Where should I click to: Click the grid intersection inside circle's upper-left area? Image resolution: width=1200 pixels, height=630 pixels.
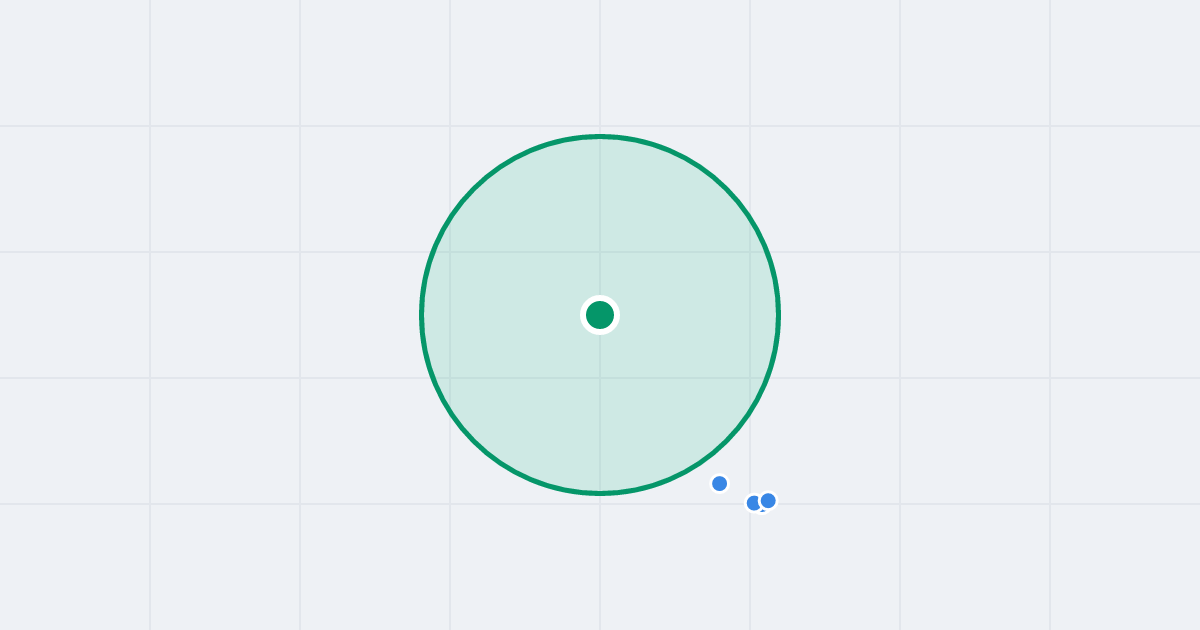pyautogui.click(x=450, y=252)
